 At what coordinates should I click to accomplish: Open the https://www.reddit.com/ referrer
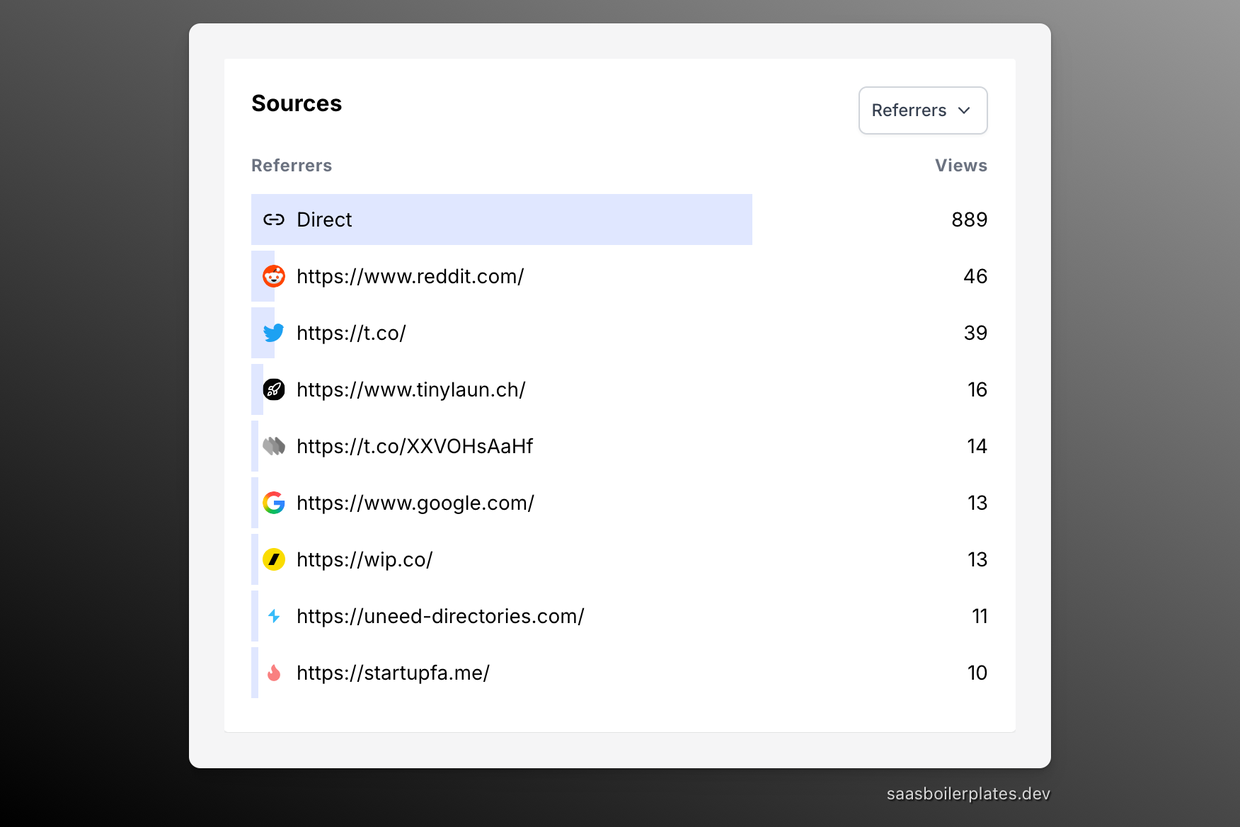click(410, 276)
